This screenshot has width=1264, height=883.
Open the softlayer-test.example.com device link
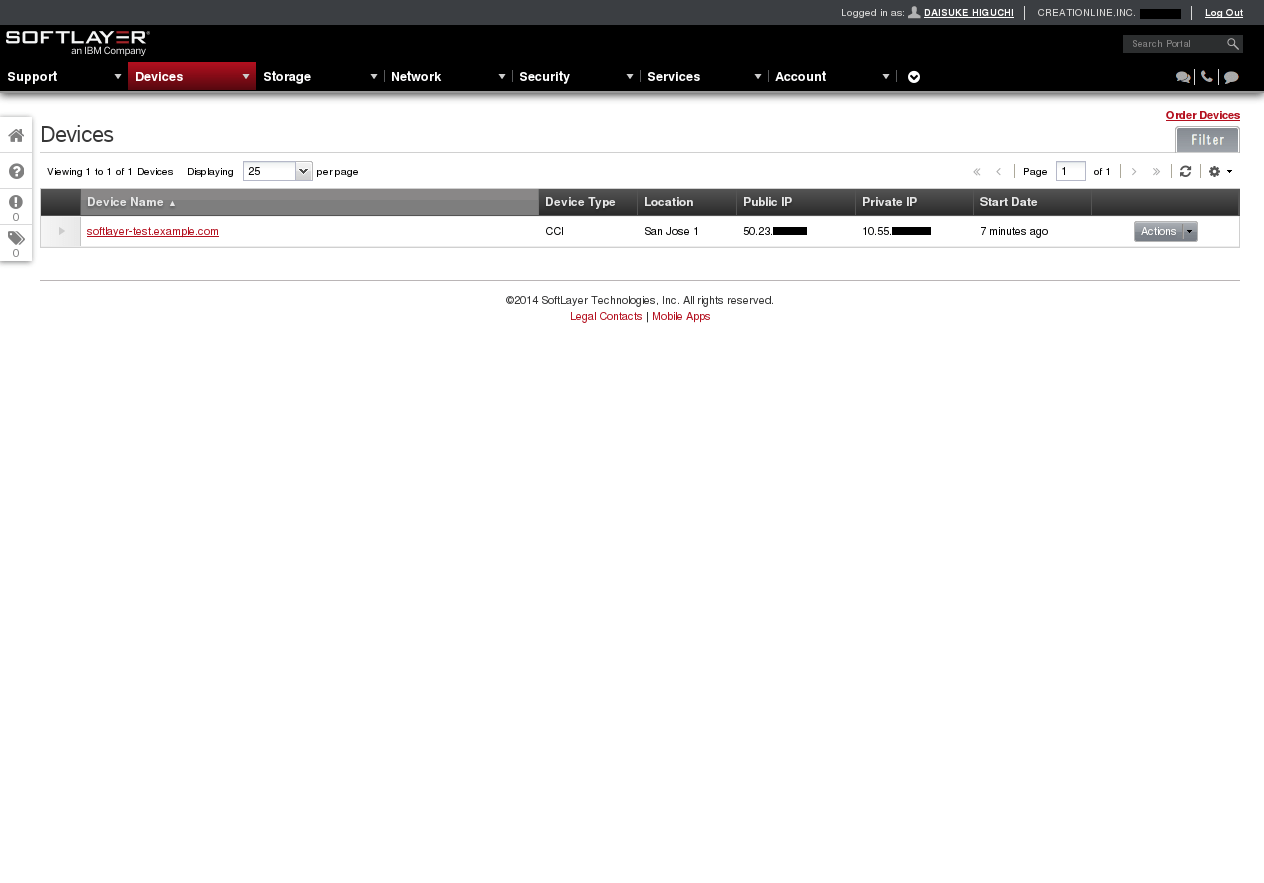[153, 231]
